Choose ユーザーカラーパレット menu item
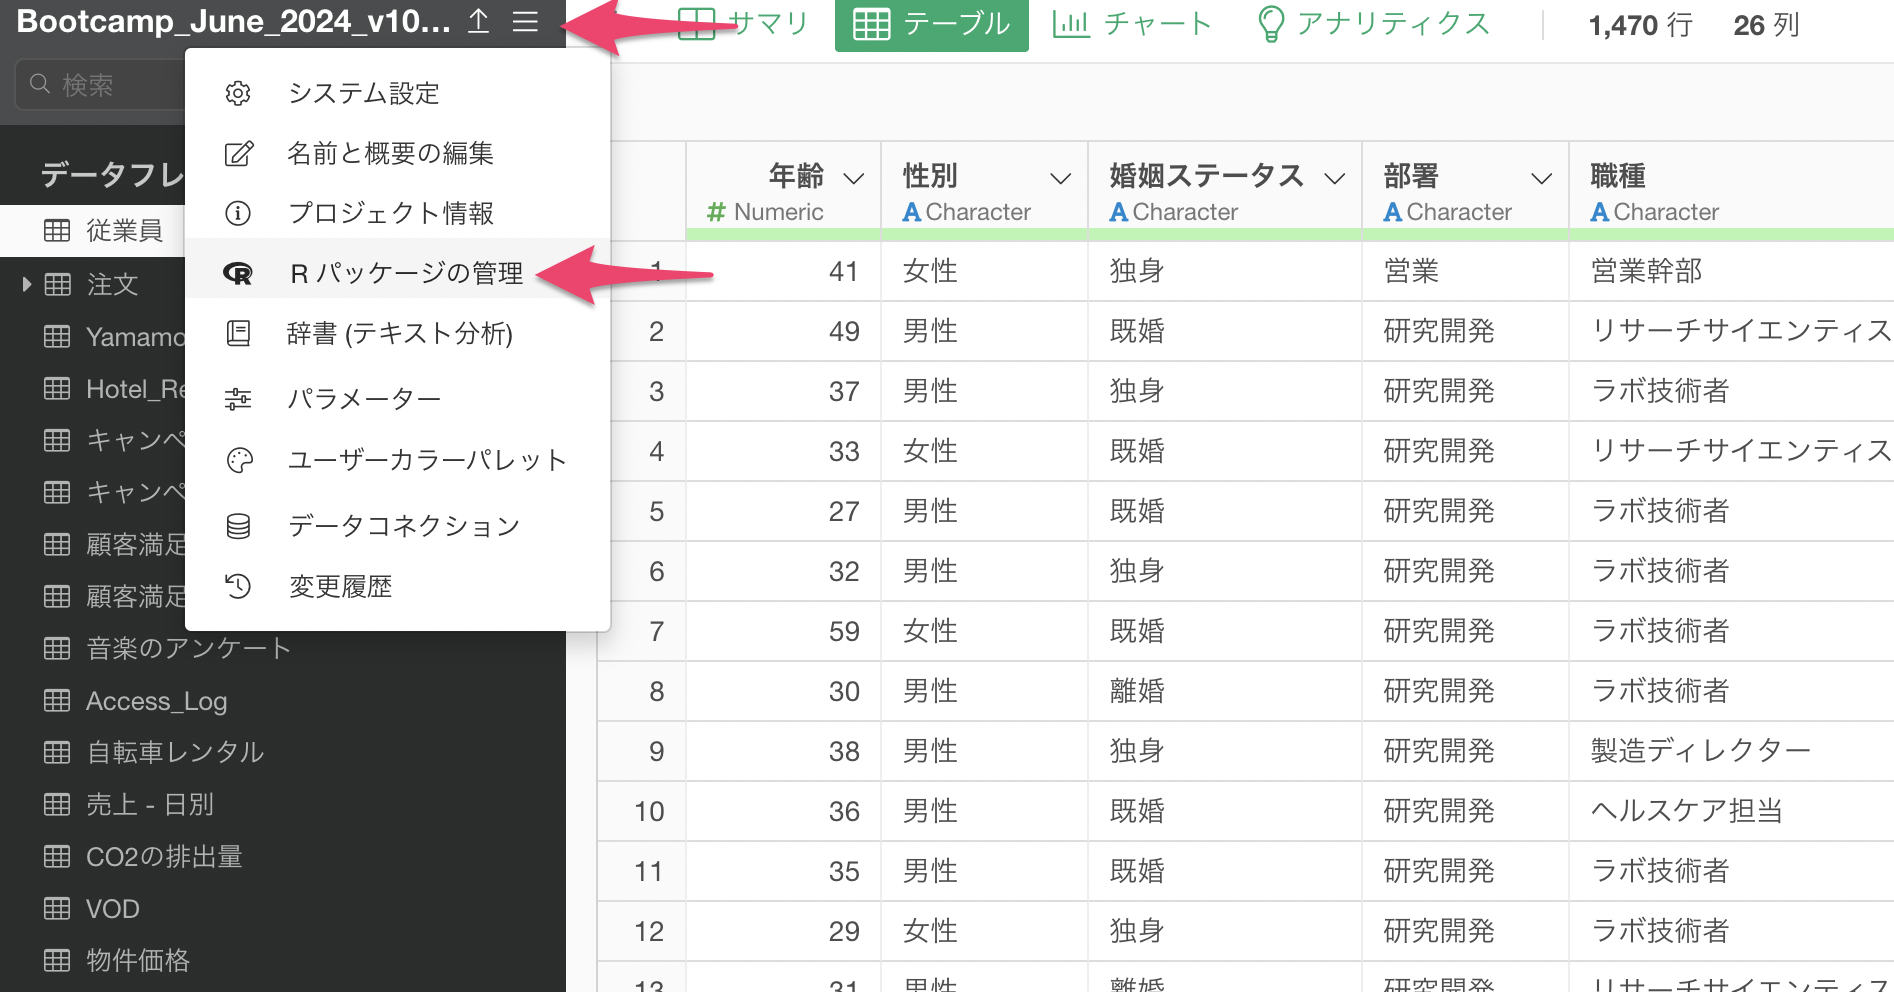This screenshot has width=1894, height=992. 398,460
